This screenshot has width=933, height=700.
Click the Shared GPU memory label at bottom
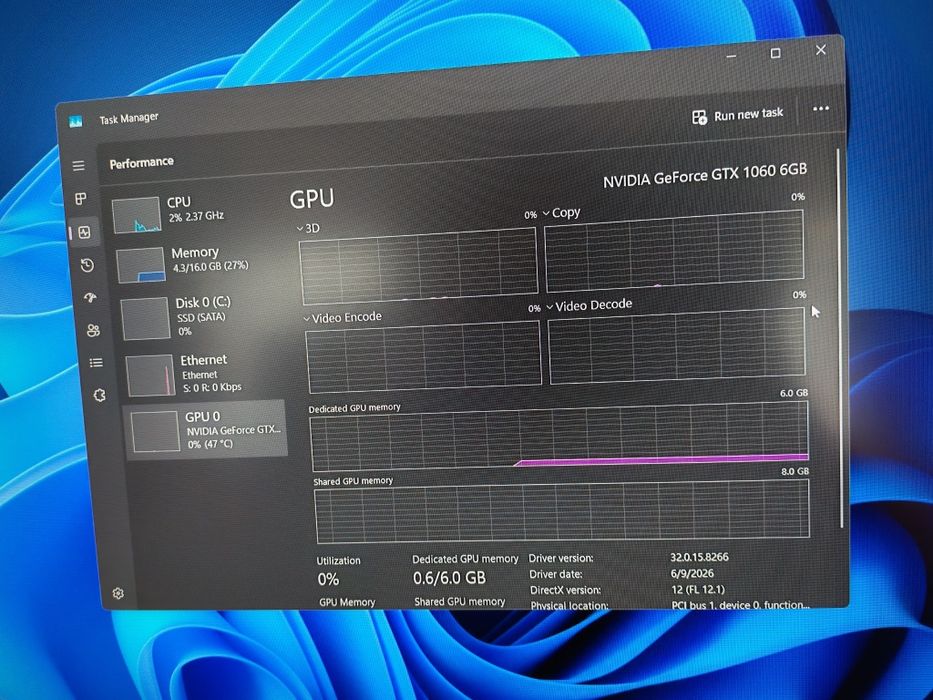(459, 602)
